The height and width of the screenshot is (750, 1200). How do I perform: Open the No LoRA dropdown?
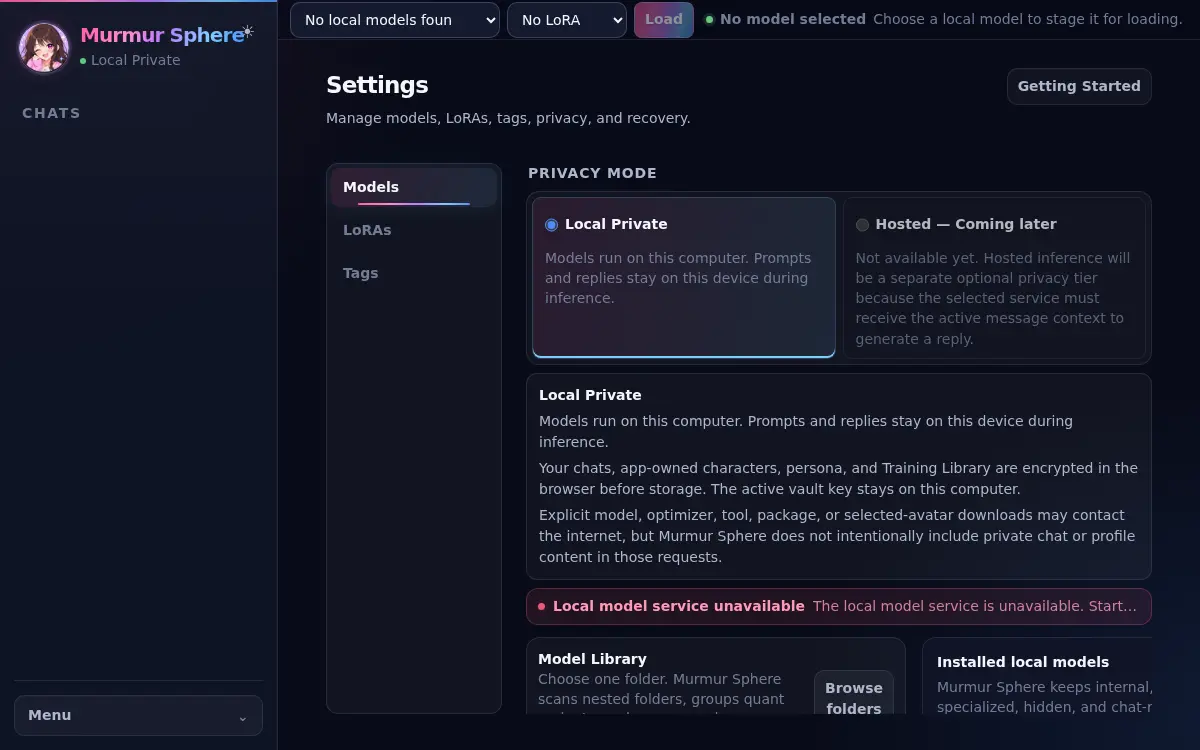click(x=567, y=20)
